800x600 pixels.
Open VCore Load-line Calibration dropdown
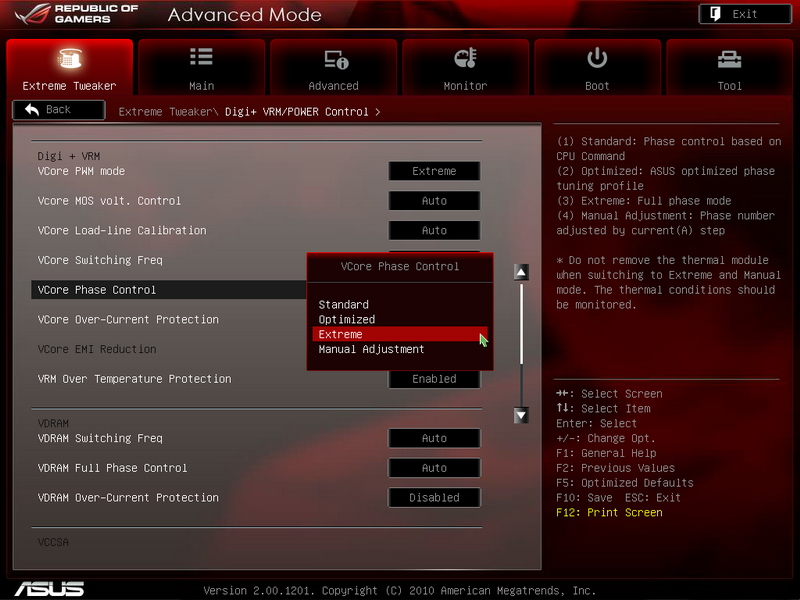pos(434,230)
